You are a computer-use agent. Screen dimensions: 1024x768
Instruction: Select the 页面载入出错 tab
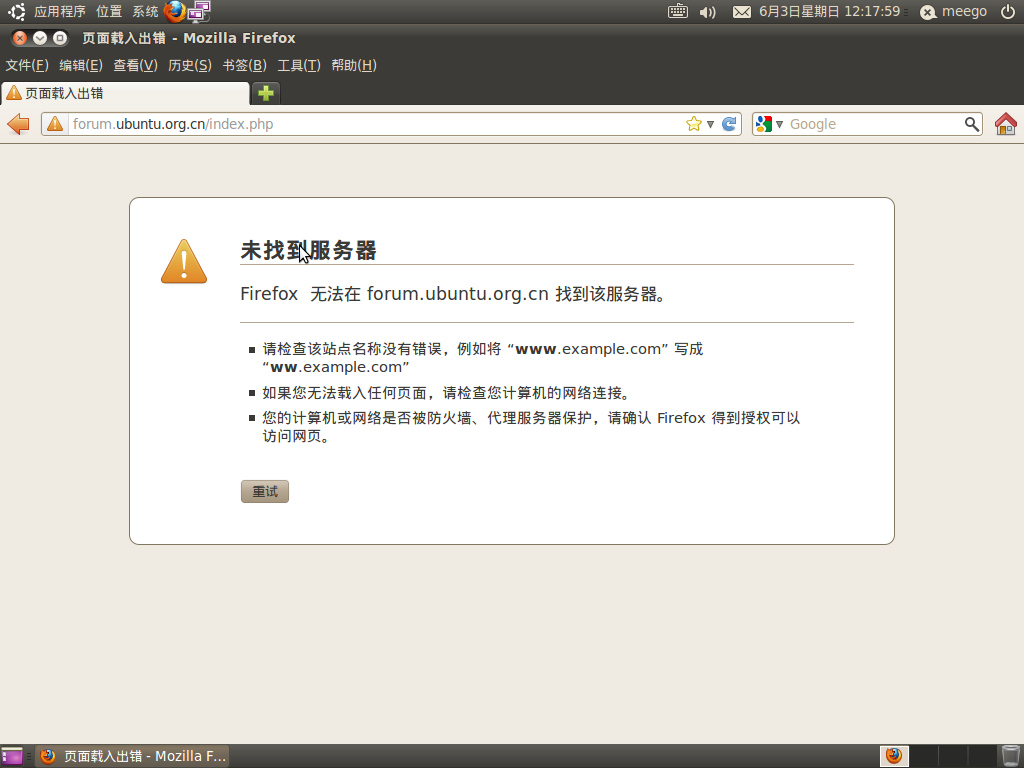[125, 93]
